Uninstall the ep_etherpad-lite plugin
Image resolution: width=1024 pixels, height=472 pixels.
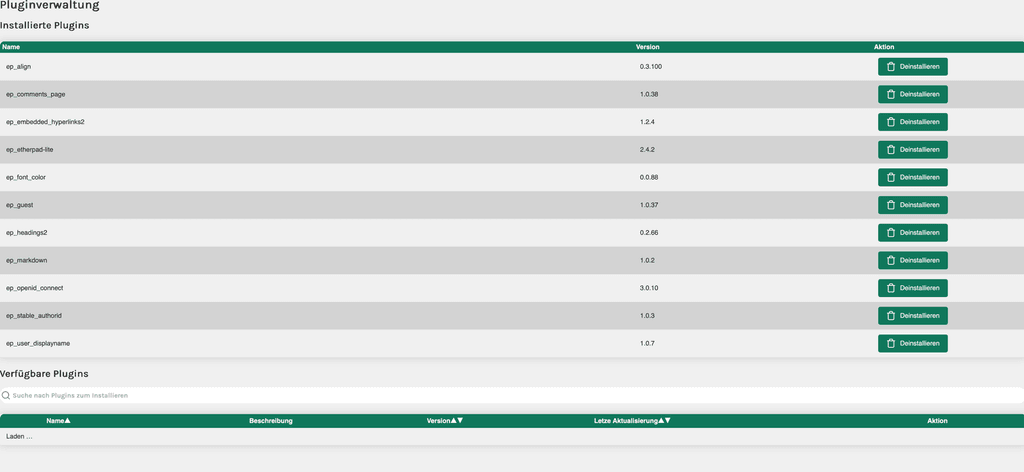coord(912,150)
